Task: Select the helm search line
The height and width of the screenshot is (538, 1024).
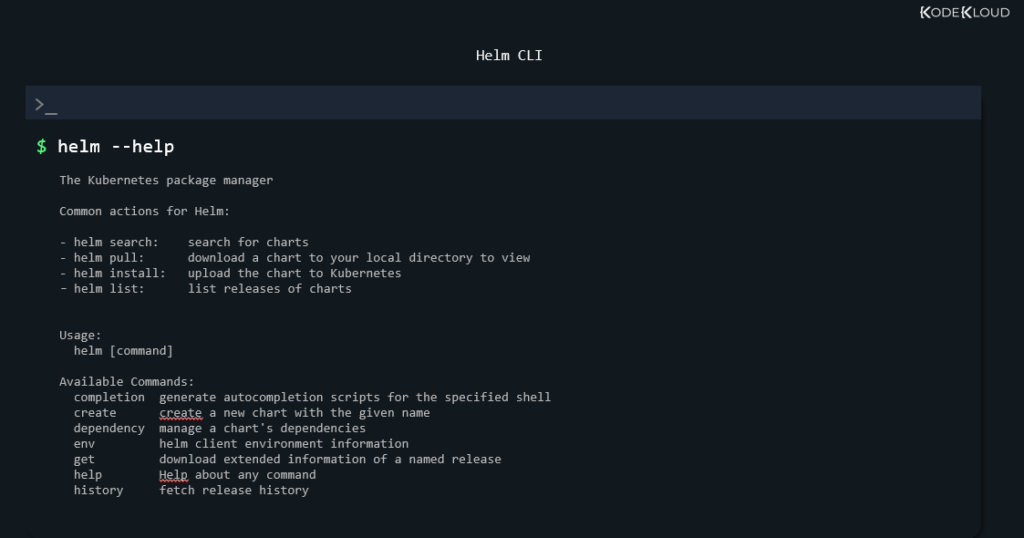Action: point(184,242)
